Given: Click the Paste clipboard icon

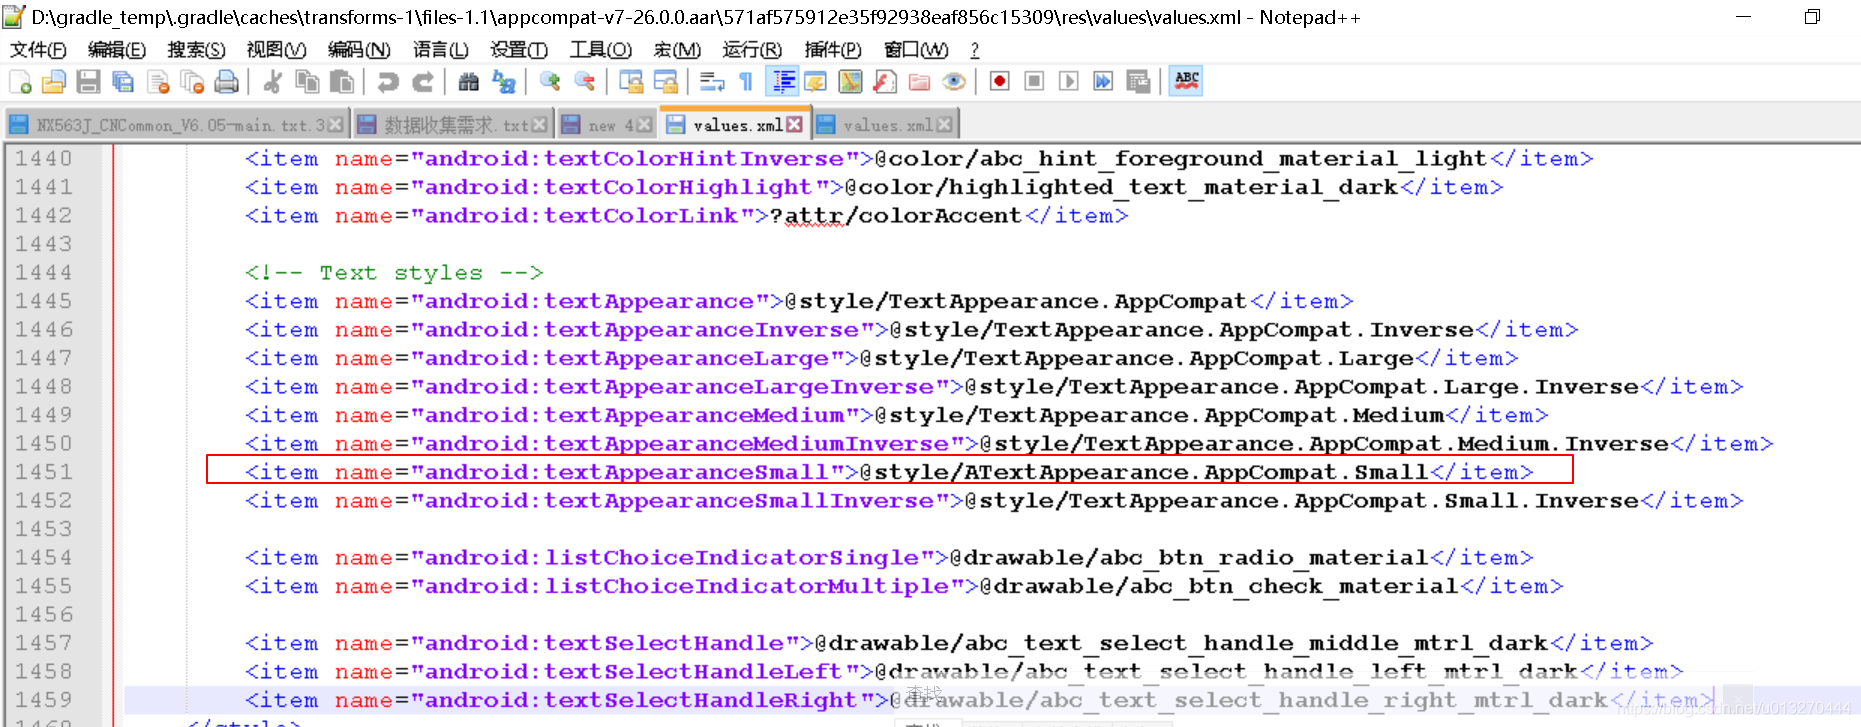Looking at the screenshot, I should click(342, 82).
